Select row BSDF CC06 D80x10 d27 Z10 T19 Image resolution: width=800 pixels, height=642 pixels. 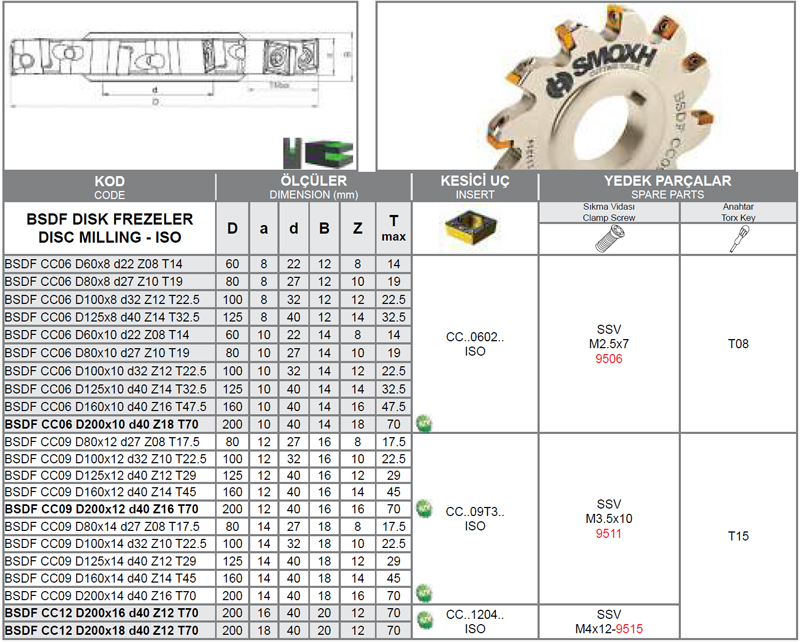(x=207, y=353)
